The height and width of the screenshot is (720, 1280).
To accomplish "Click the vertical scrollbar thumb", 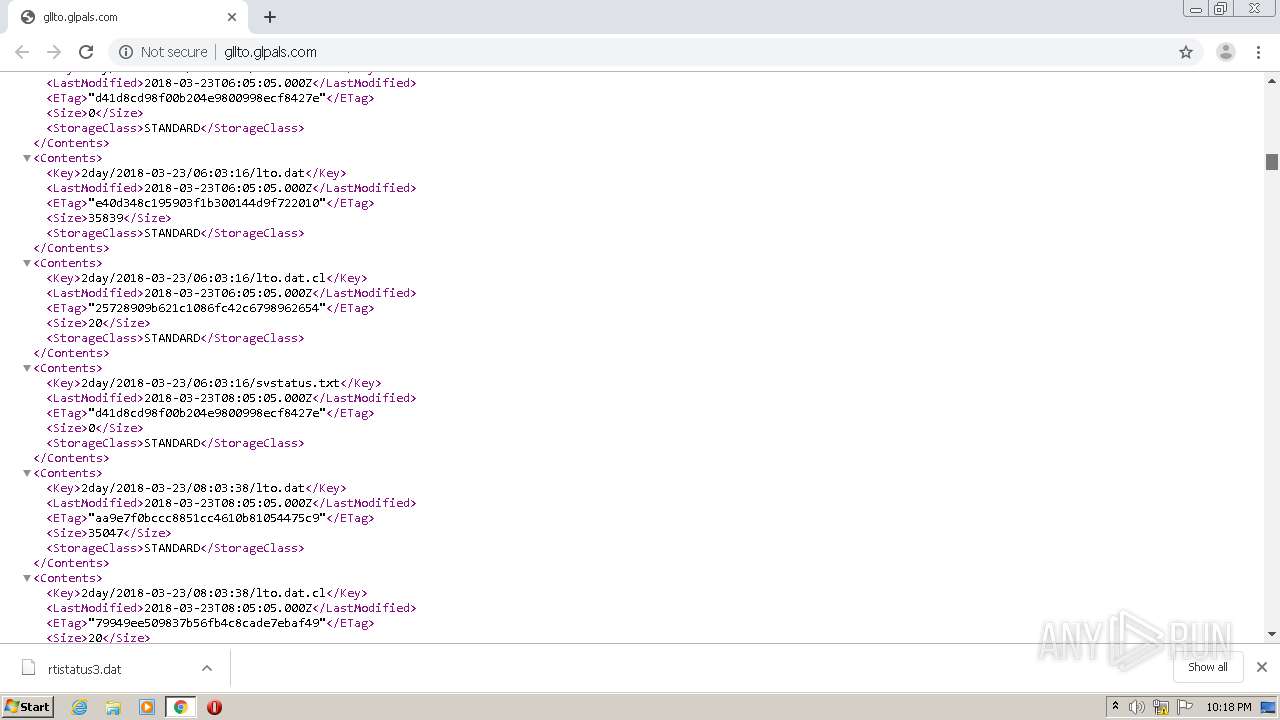I will pos(1272,162).
